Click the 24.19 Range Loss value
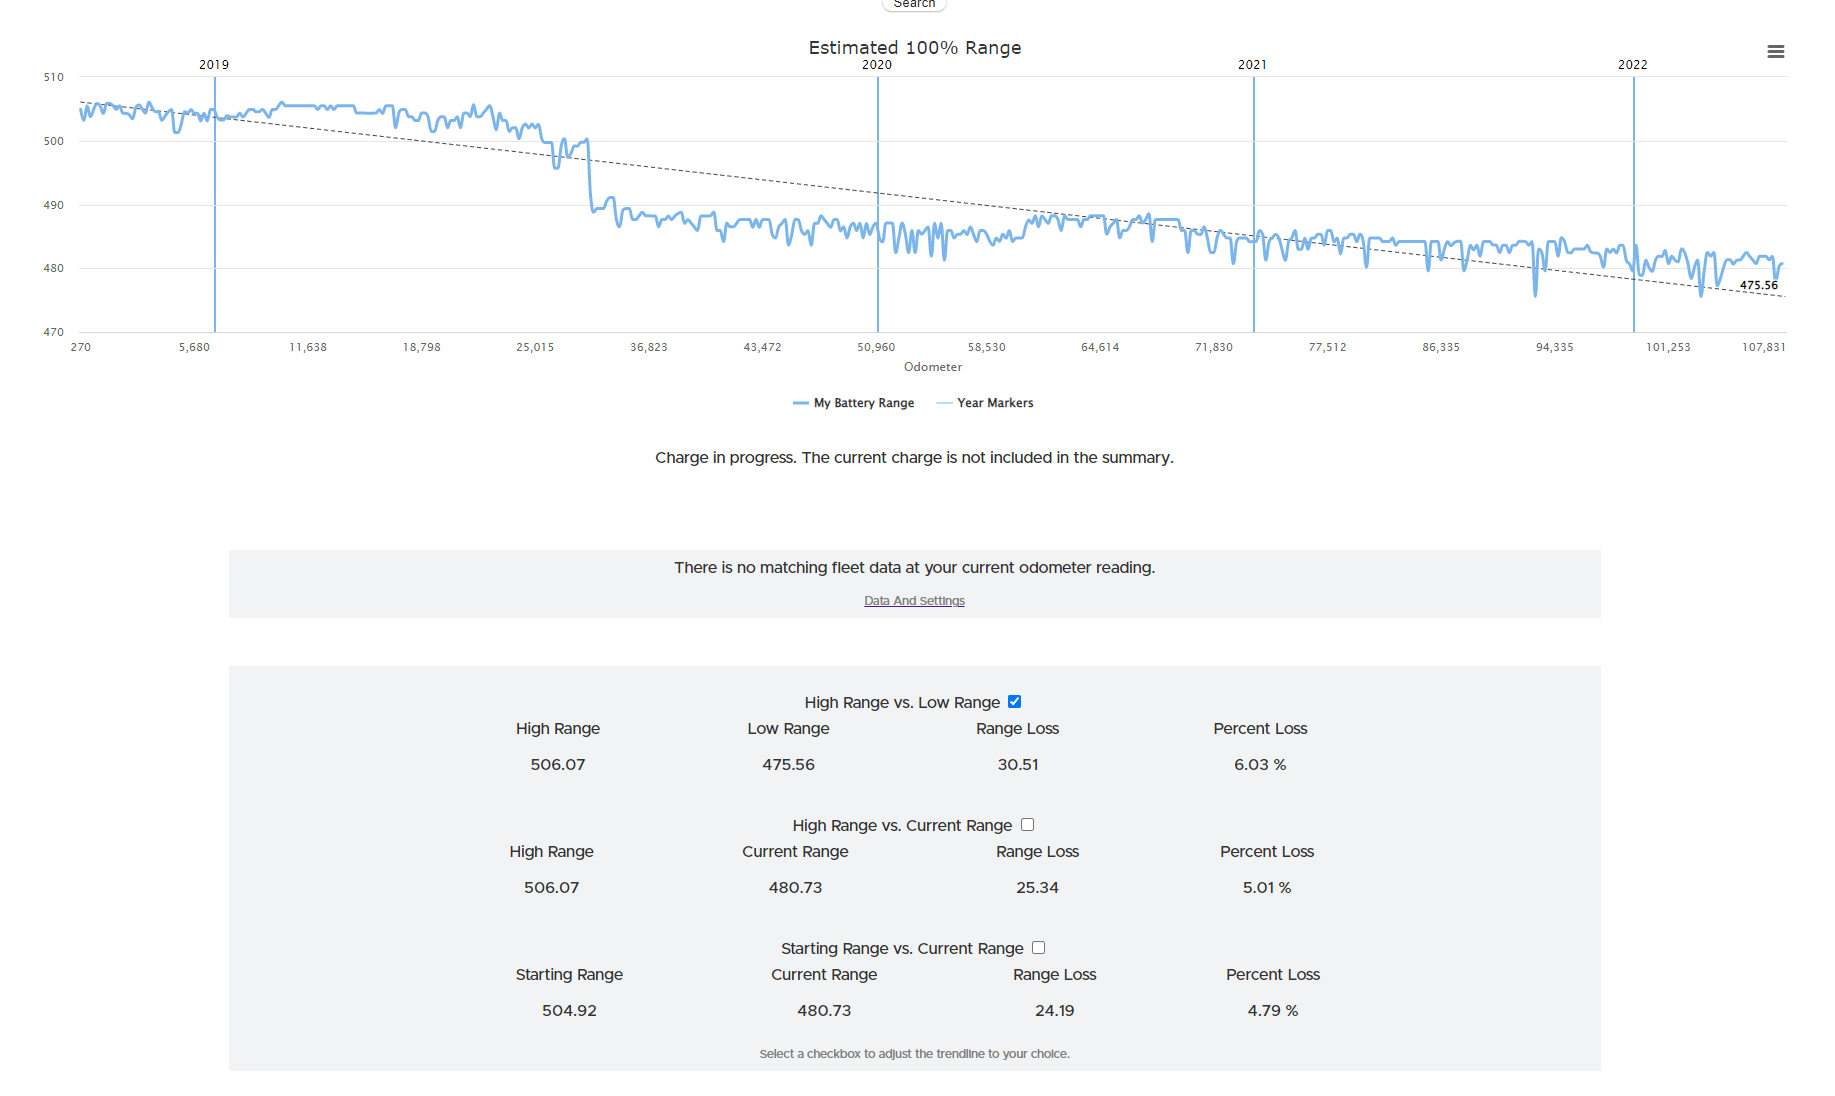This screenshot has width=1835, height=1096. point(1054,1010)
